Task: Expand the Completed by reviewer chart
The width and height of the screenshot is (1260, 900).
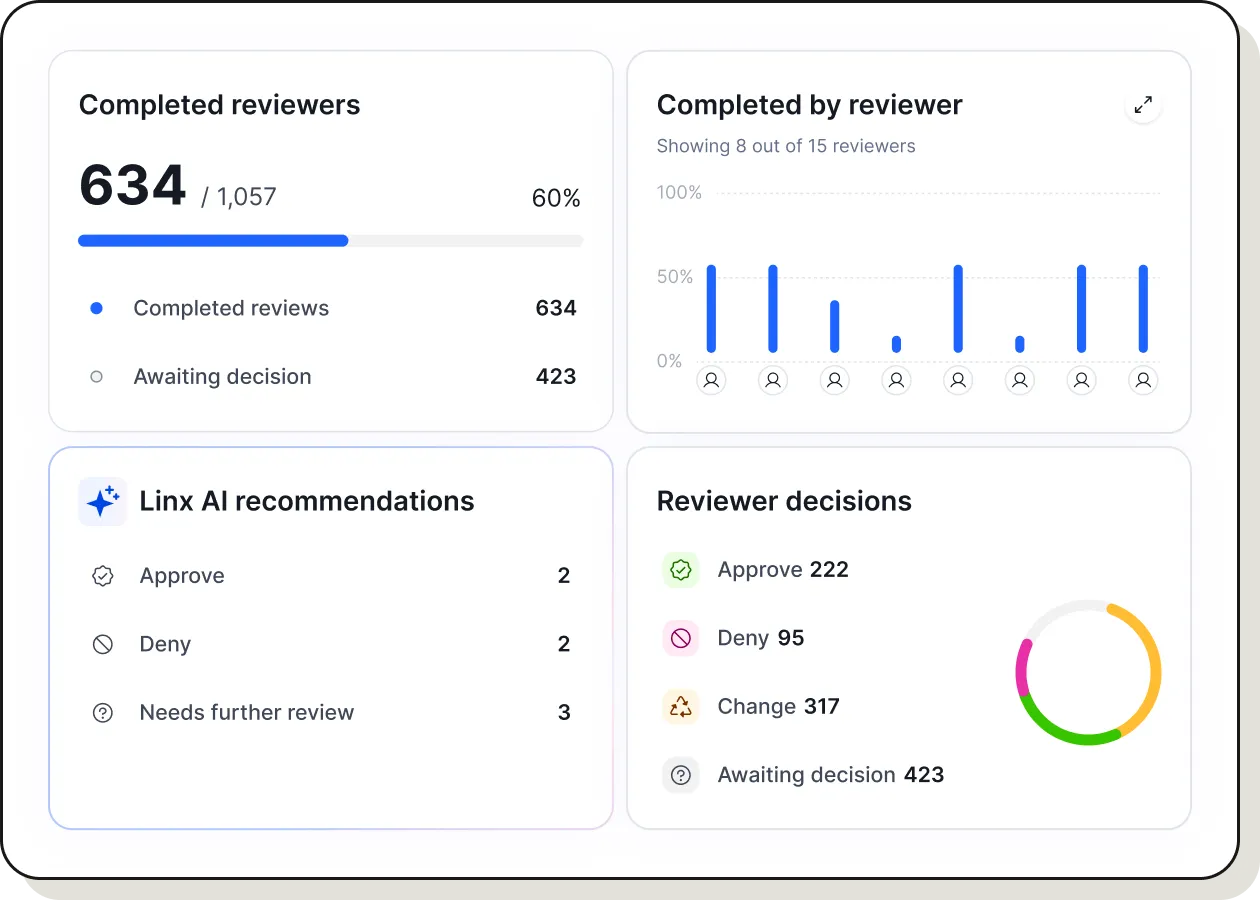Action: point(1143,105)
